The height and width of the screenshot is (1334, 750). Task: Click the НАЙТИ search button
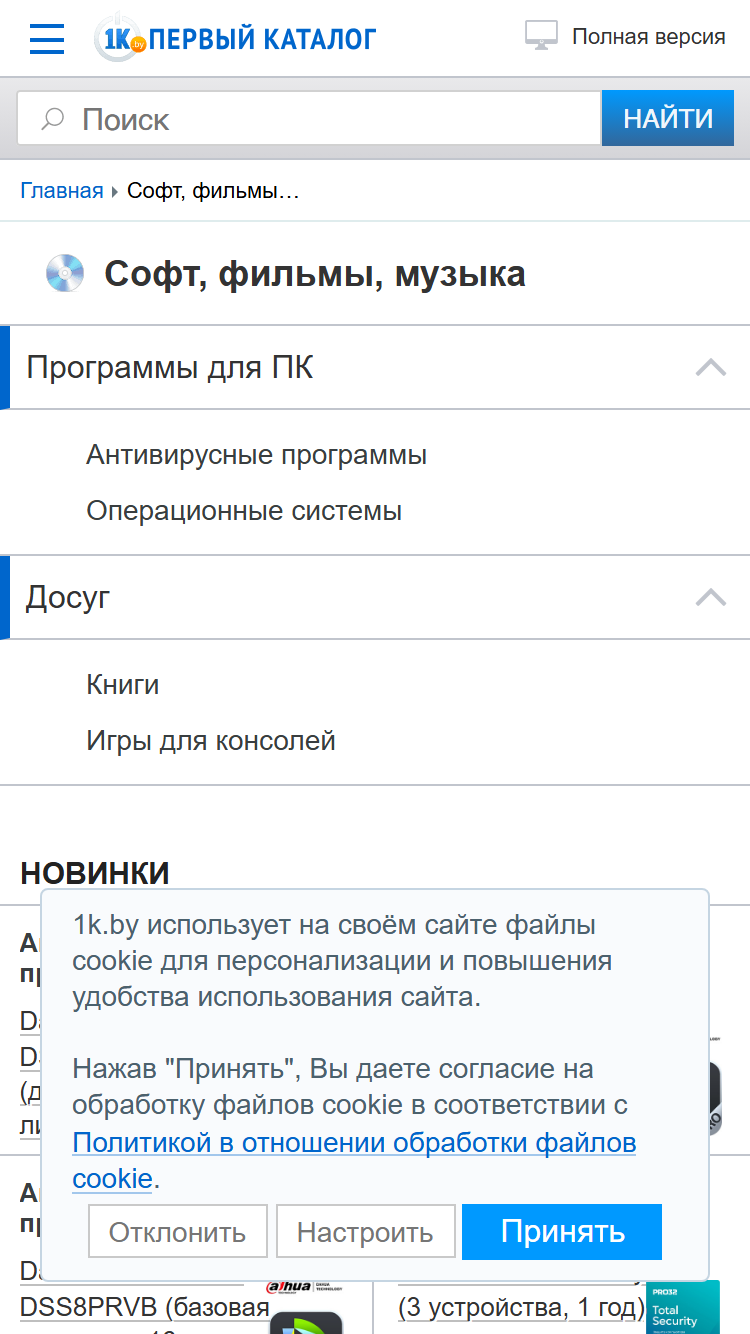click(x=668, y=119)
